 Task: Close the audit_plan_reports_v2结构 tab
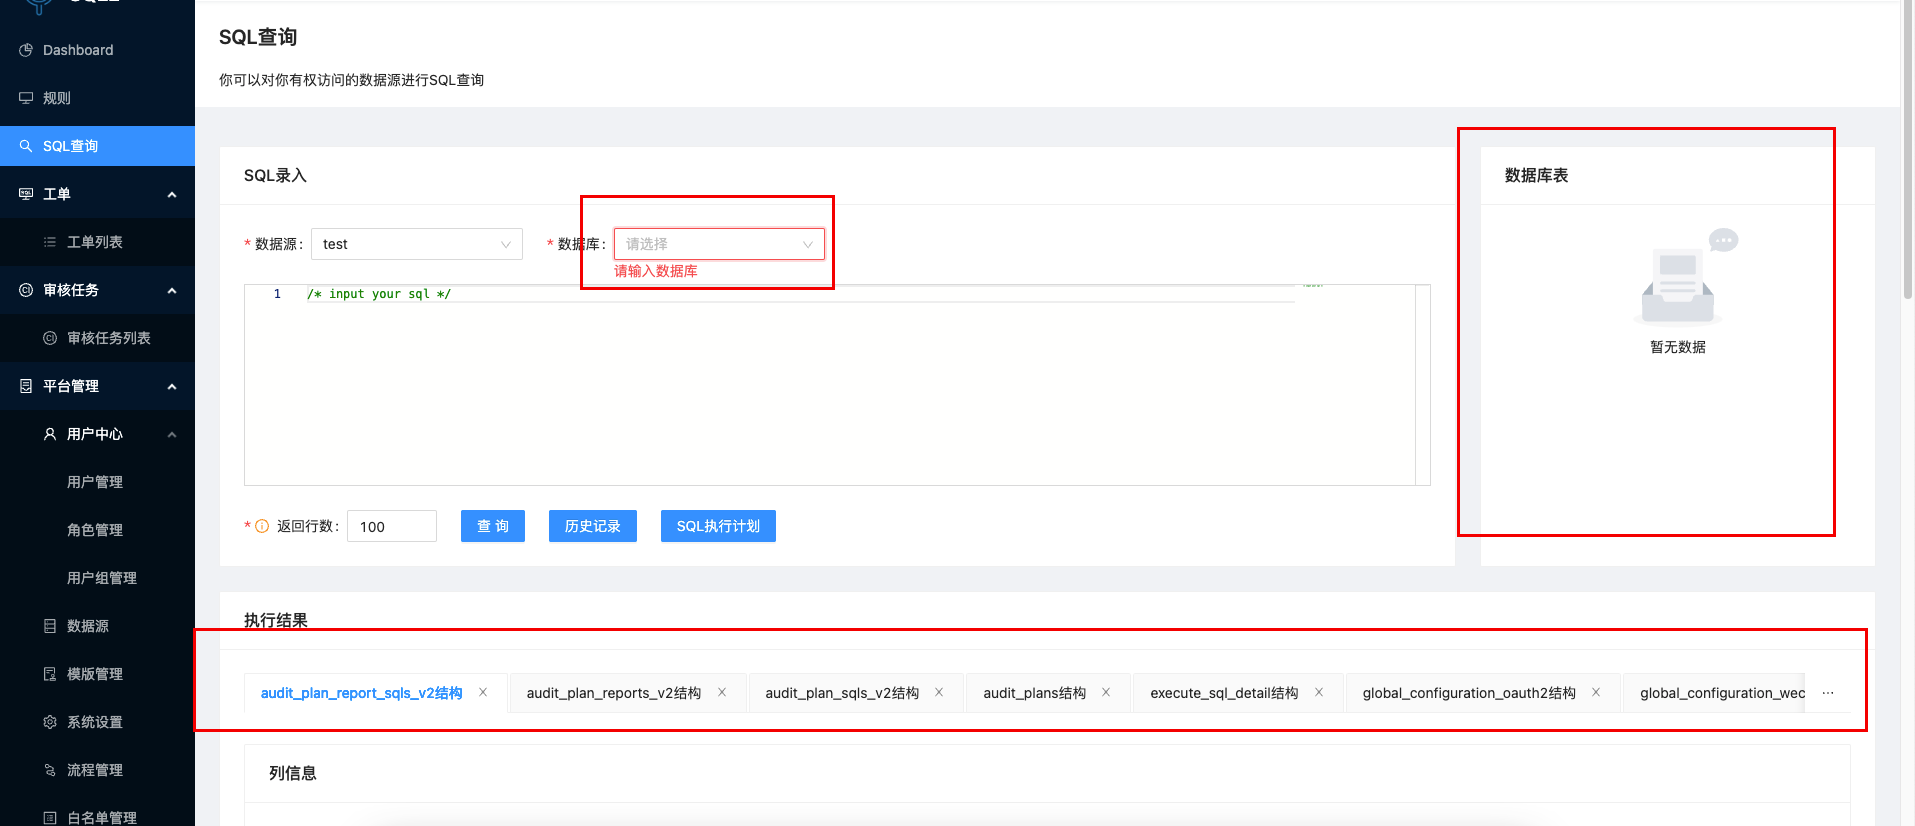(722, 692)
